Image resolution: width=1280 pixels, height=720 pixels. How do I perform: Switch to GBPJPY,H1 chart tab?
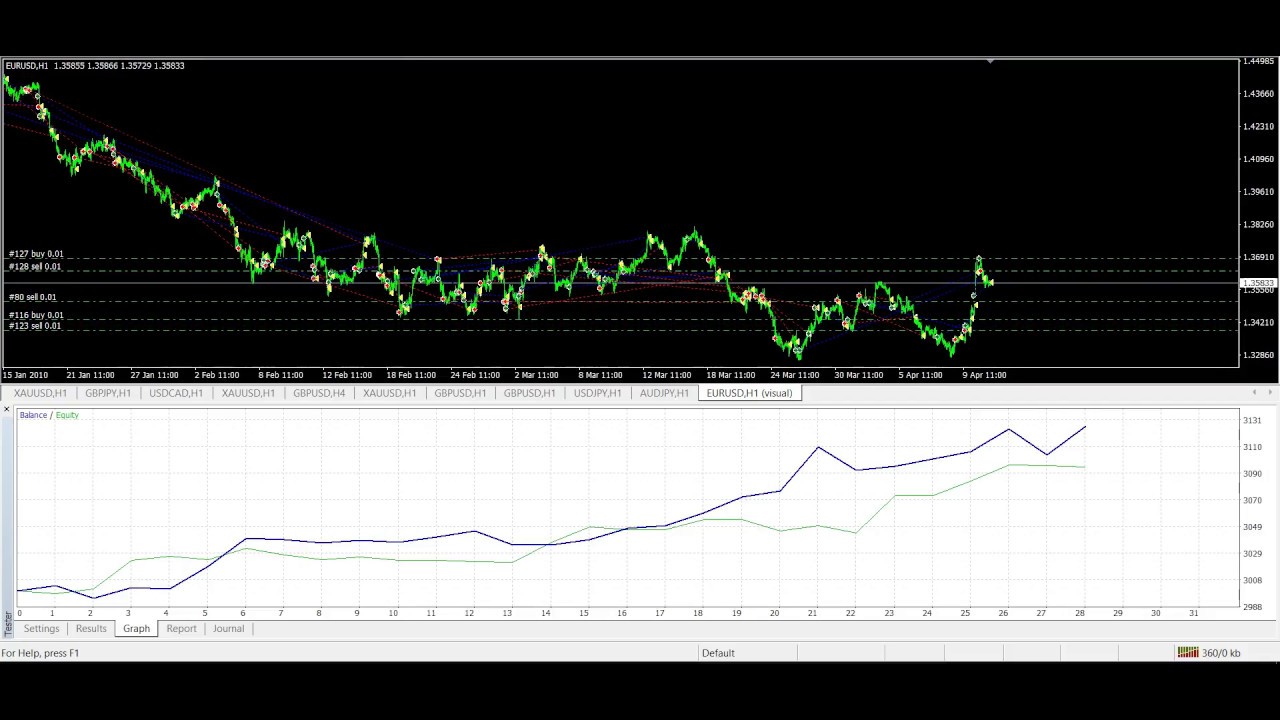108,393
